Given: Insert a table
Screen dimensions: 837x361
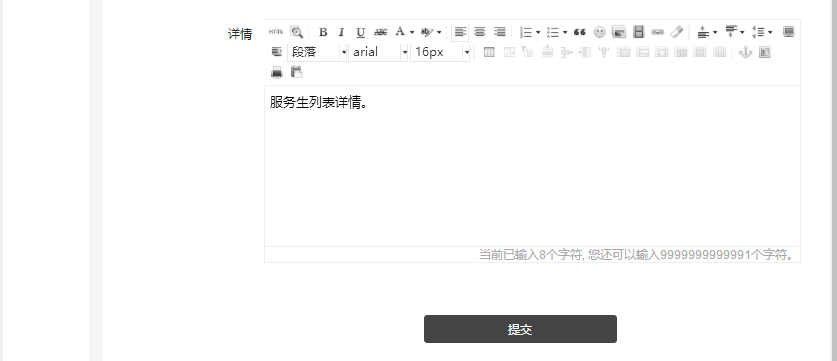Looking at the screenshot, I should point(489,52).
